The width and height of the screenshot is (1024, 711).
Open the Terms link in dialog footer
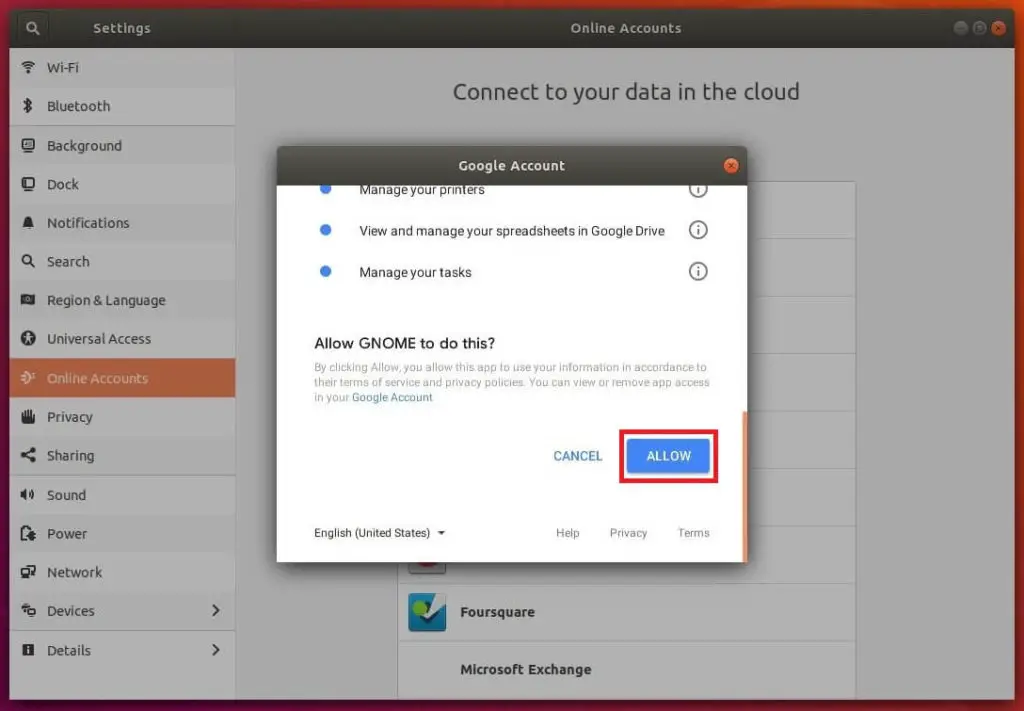[693, 533]
